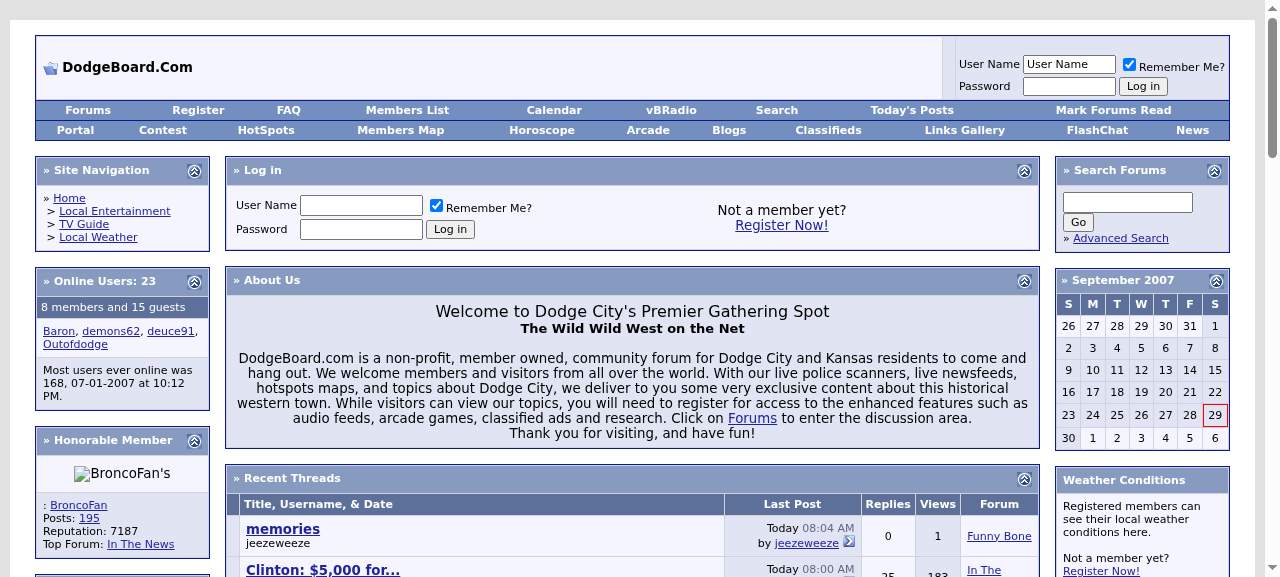Open the FlashChat menu item

pyautogui.click(x=1097, y=130)
